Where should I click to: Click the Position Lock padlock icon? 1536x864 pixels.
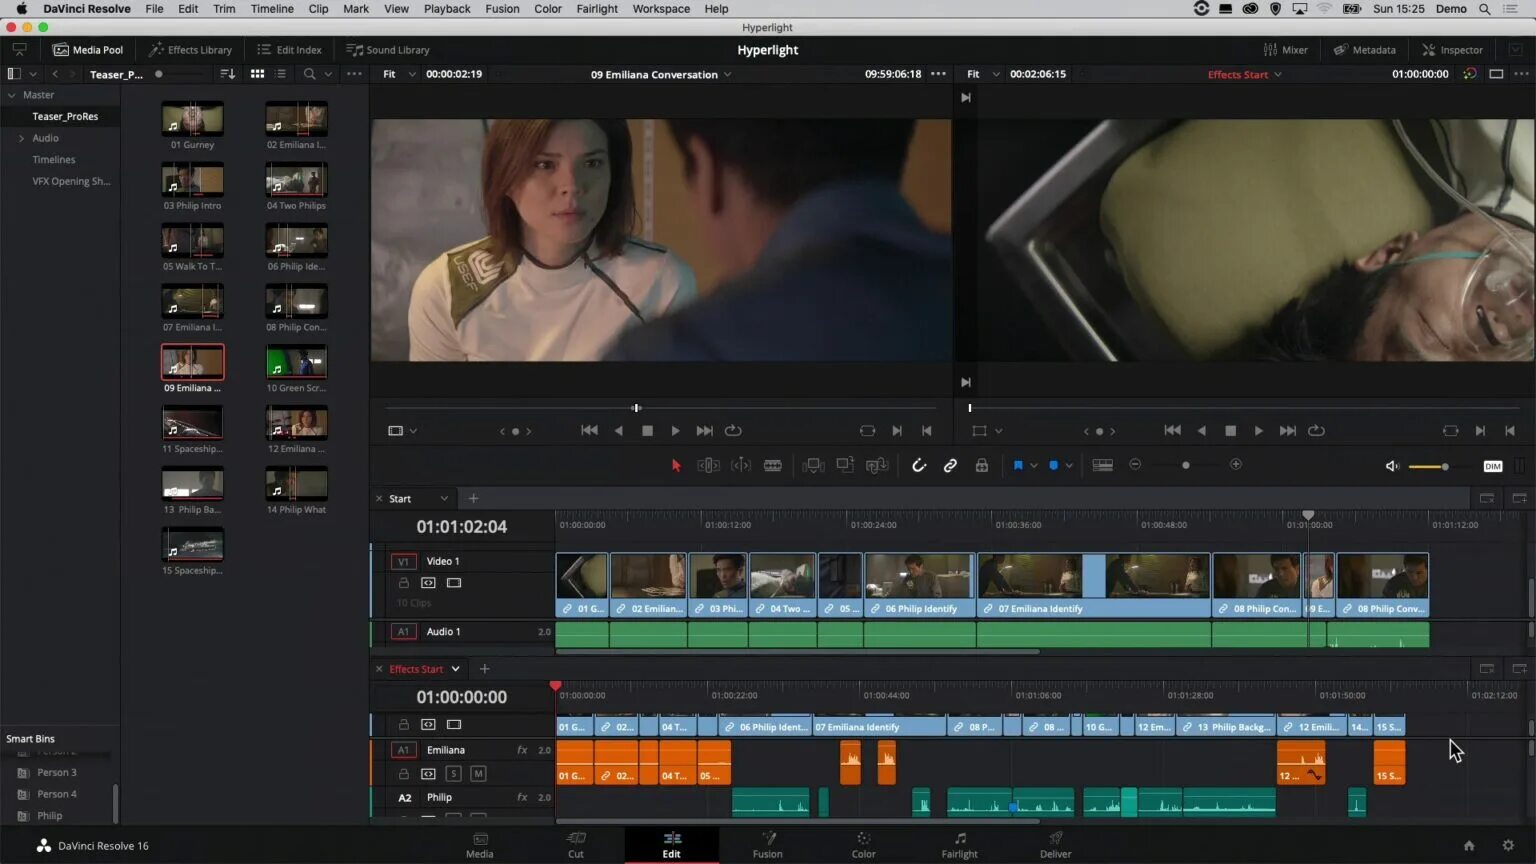(x=982, y=465)
